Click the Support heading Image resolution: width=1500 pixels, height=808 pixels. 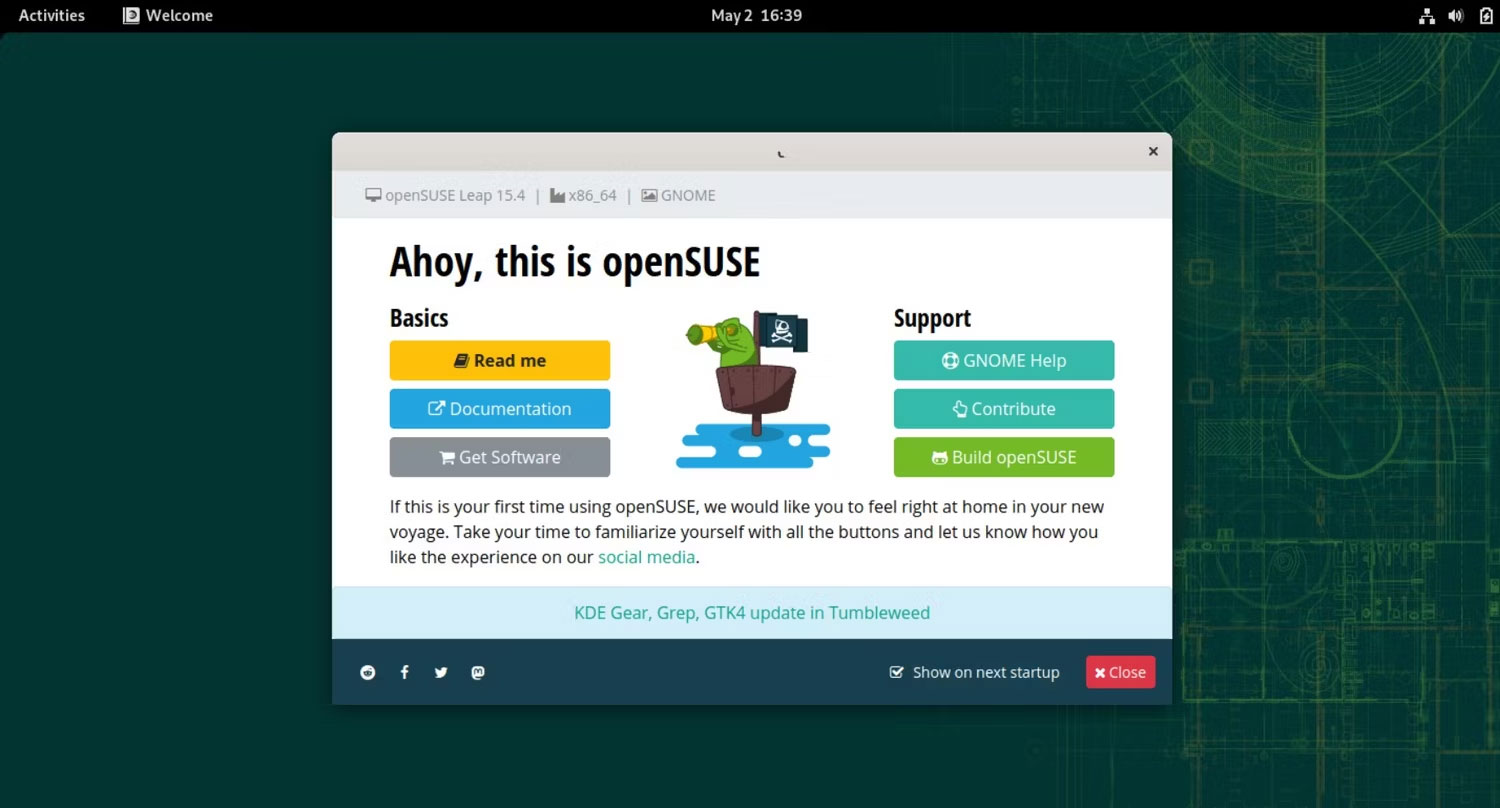pos(932,318)
